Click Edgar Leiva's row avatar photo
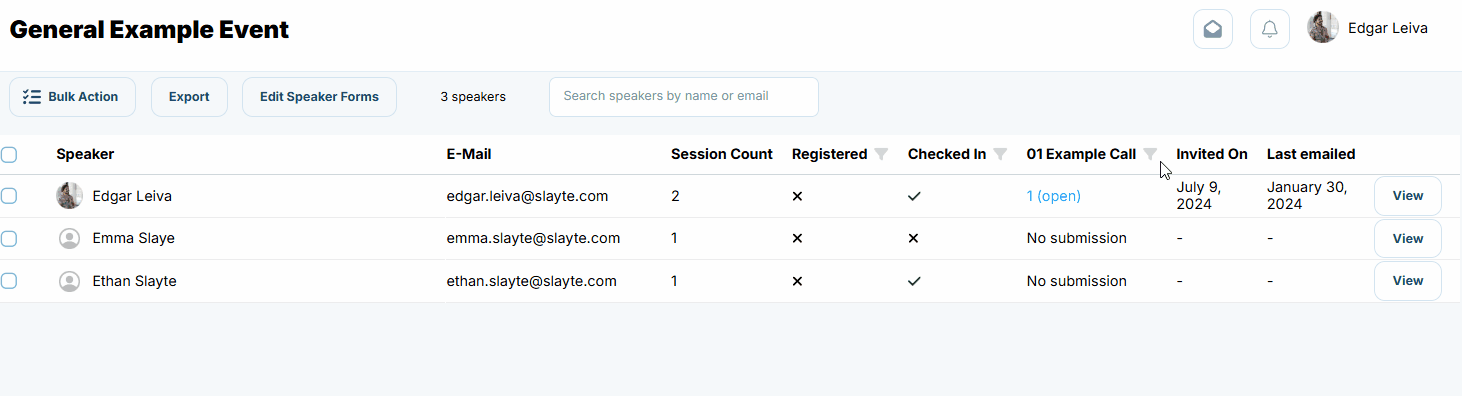1462x396 pixels. click(x=69, y=196)
